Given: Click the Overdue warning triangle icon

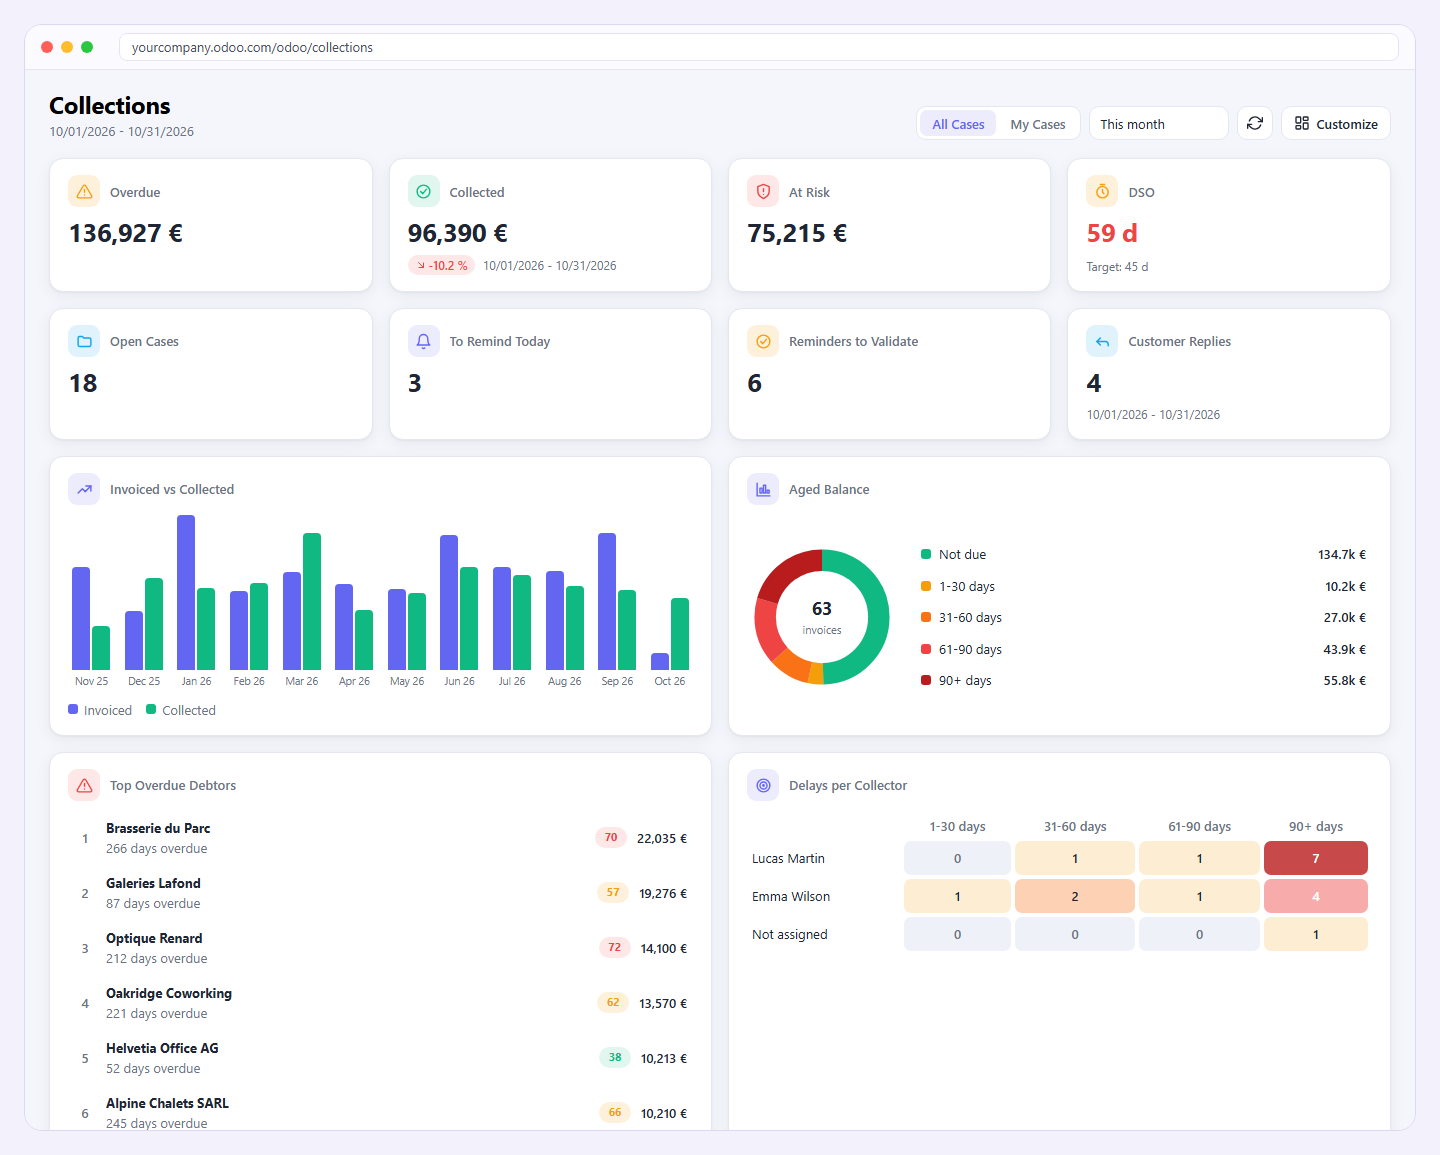Looking at the screenshot, I should click(x=84, y=191).
